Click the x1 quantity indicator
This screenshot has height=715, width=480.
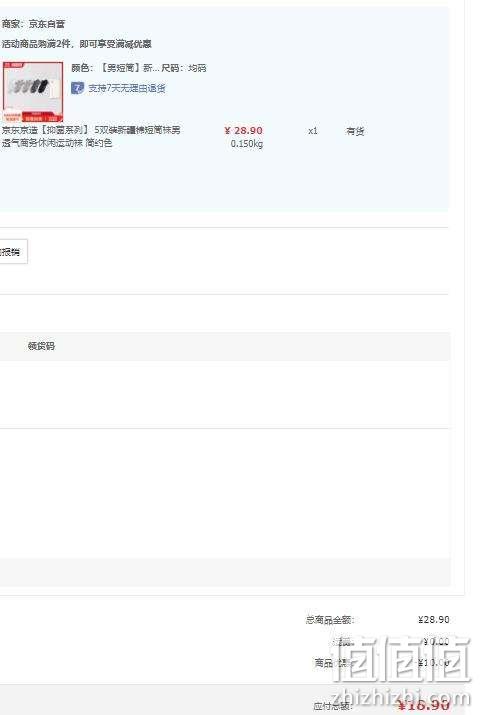[x=313, y=131]
